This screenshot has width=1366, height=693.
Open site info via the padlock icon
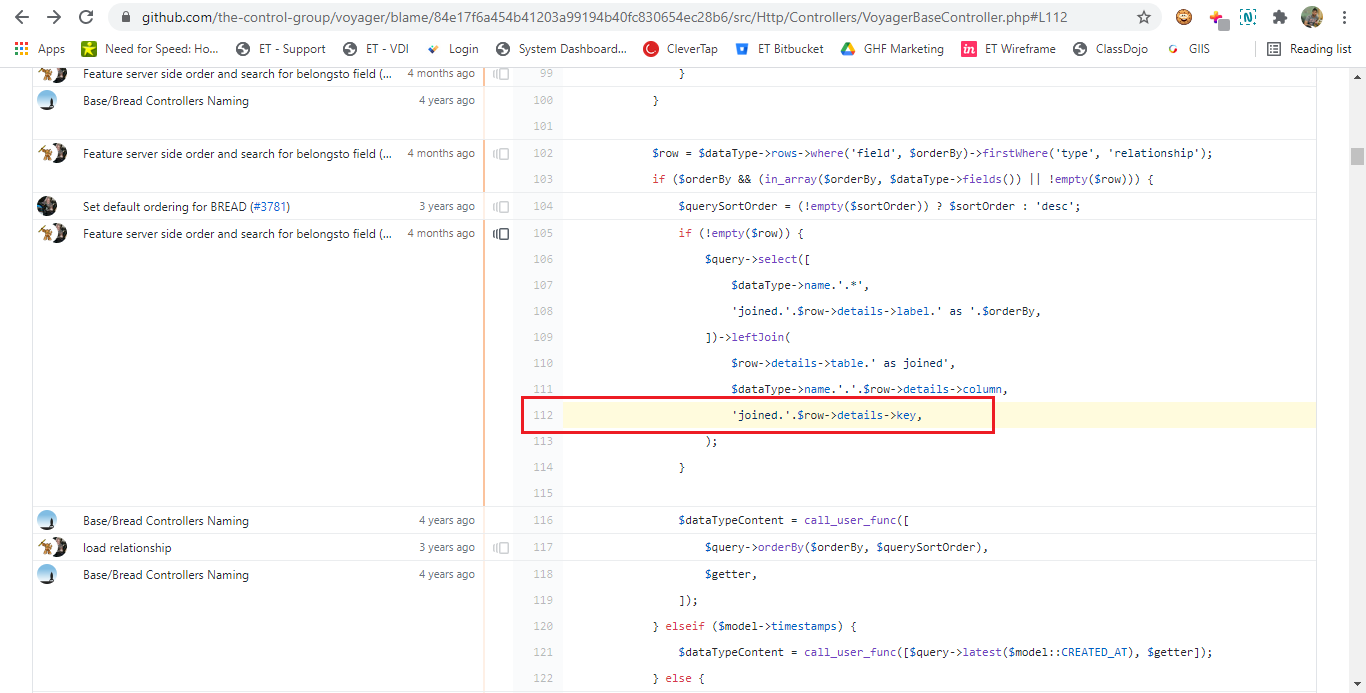125,17
